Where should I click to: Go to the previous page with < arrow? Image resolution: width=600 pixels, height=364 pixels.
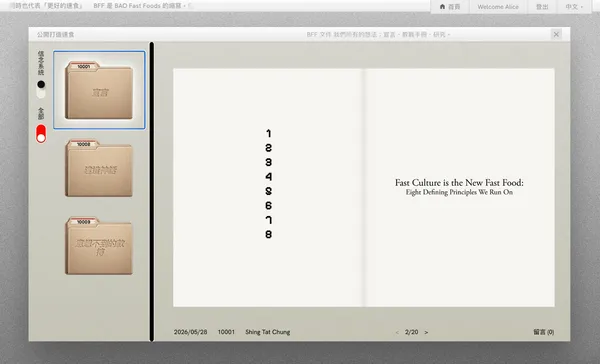click(x=397, y=332)
